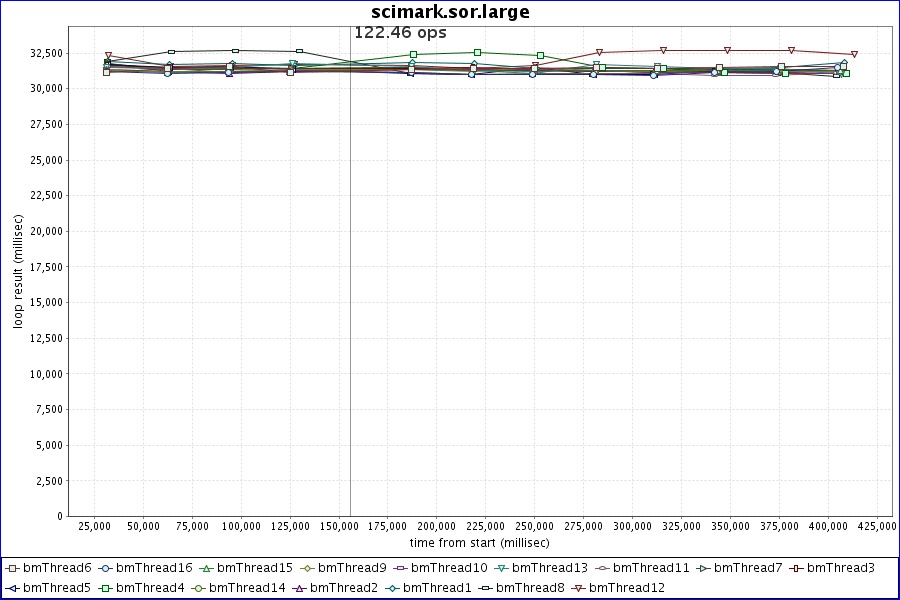Click the bmThread6 legend marker icon

tap(12, 568)
